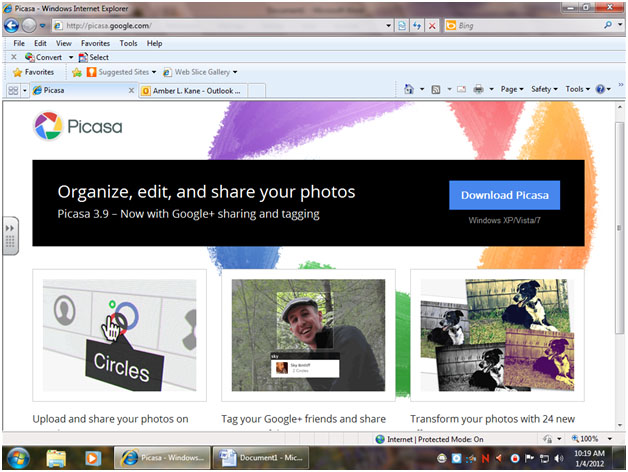Image resolution: width=628 pixels, height=472 pixels.
Task: Switch to Amber L. Kane - Outlook tab
Action: (193, 91)
